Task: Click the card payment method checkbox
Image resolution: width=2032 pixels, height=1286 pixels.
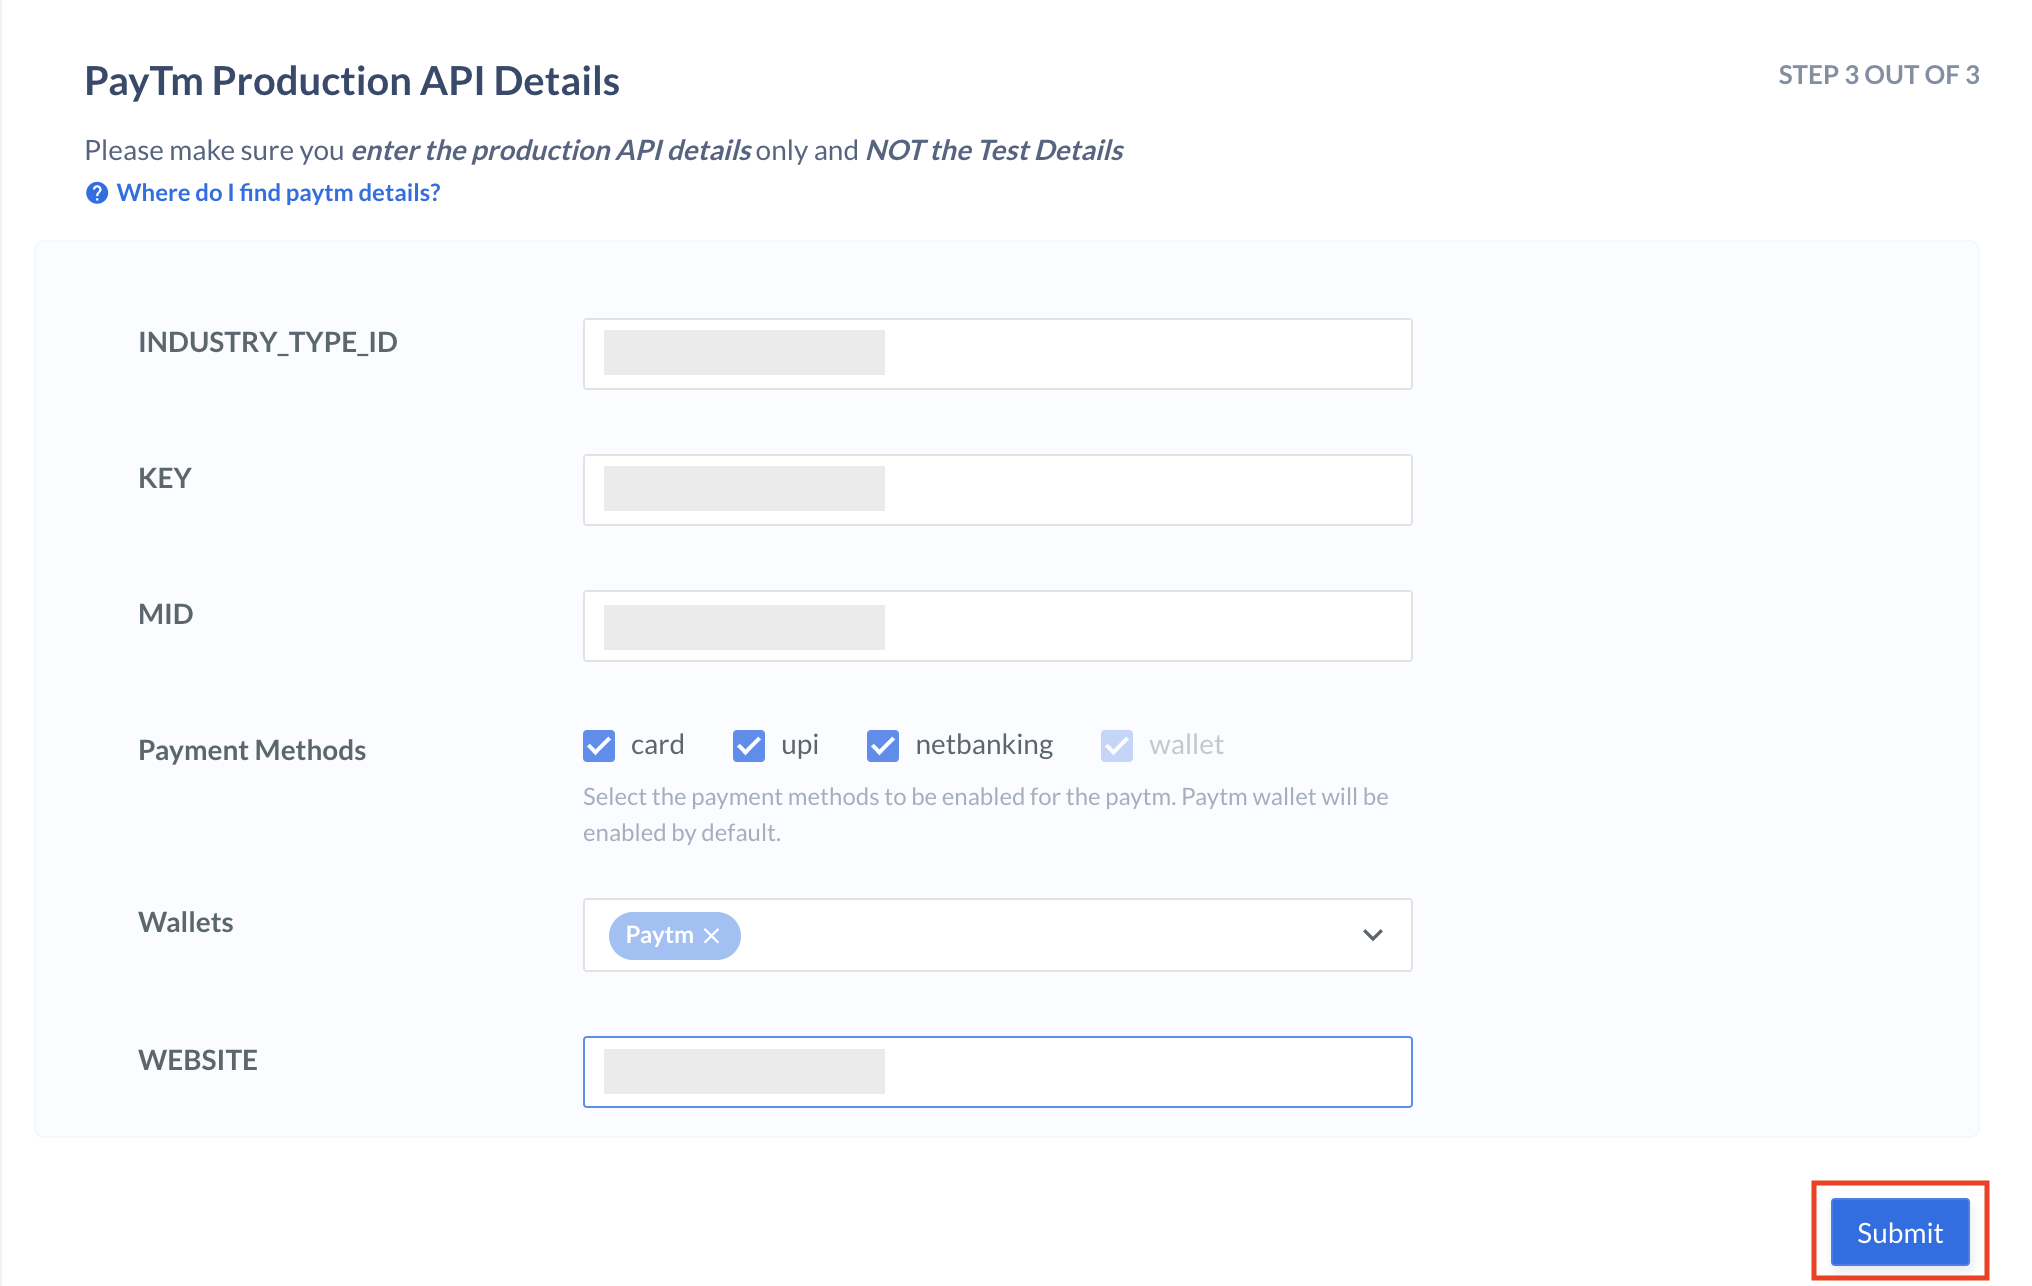Action: 598,745
